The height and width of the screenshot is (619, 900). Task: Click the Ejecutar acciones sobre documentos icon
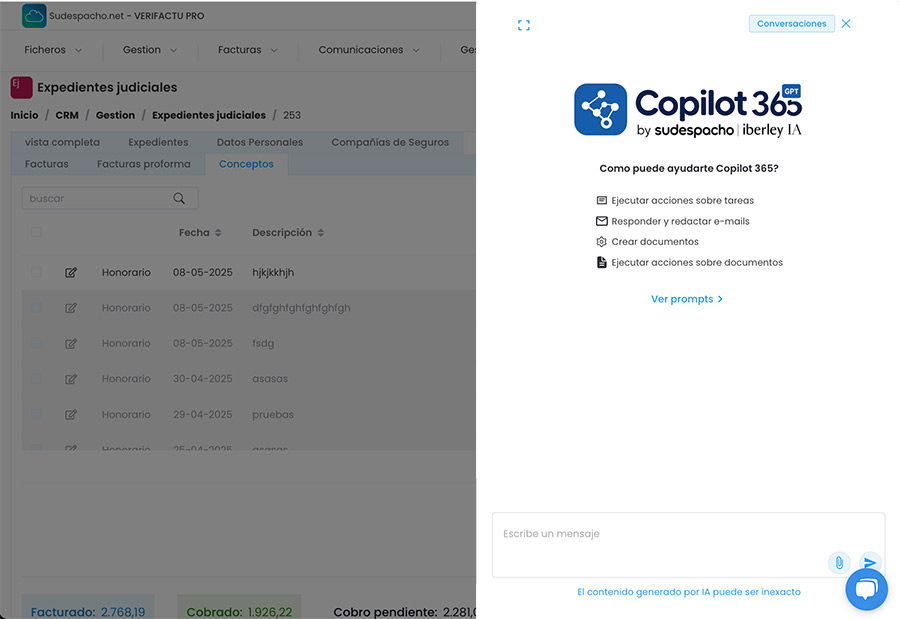[601, 262]
